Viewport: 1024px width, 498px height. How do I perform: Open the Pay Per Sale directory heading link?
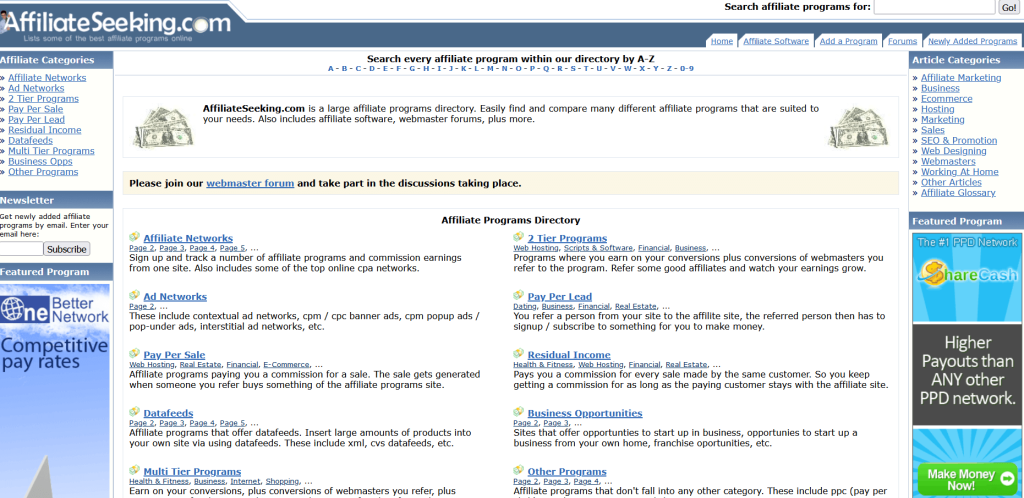[174, 355]
